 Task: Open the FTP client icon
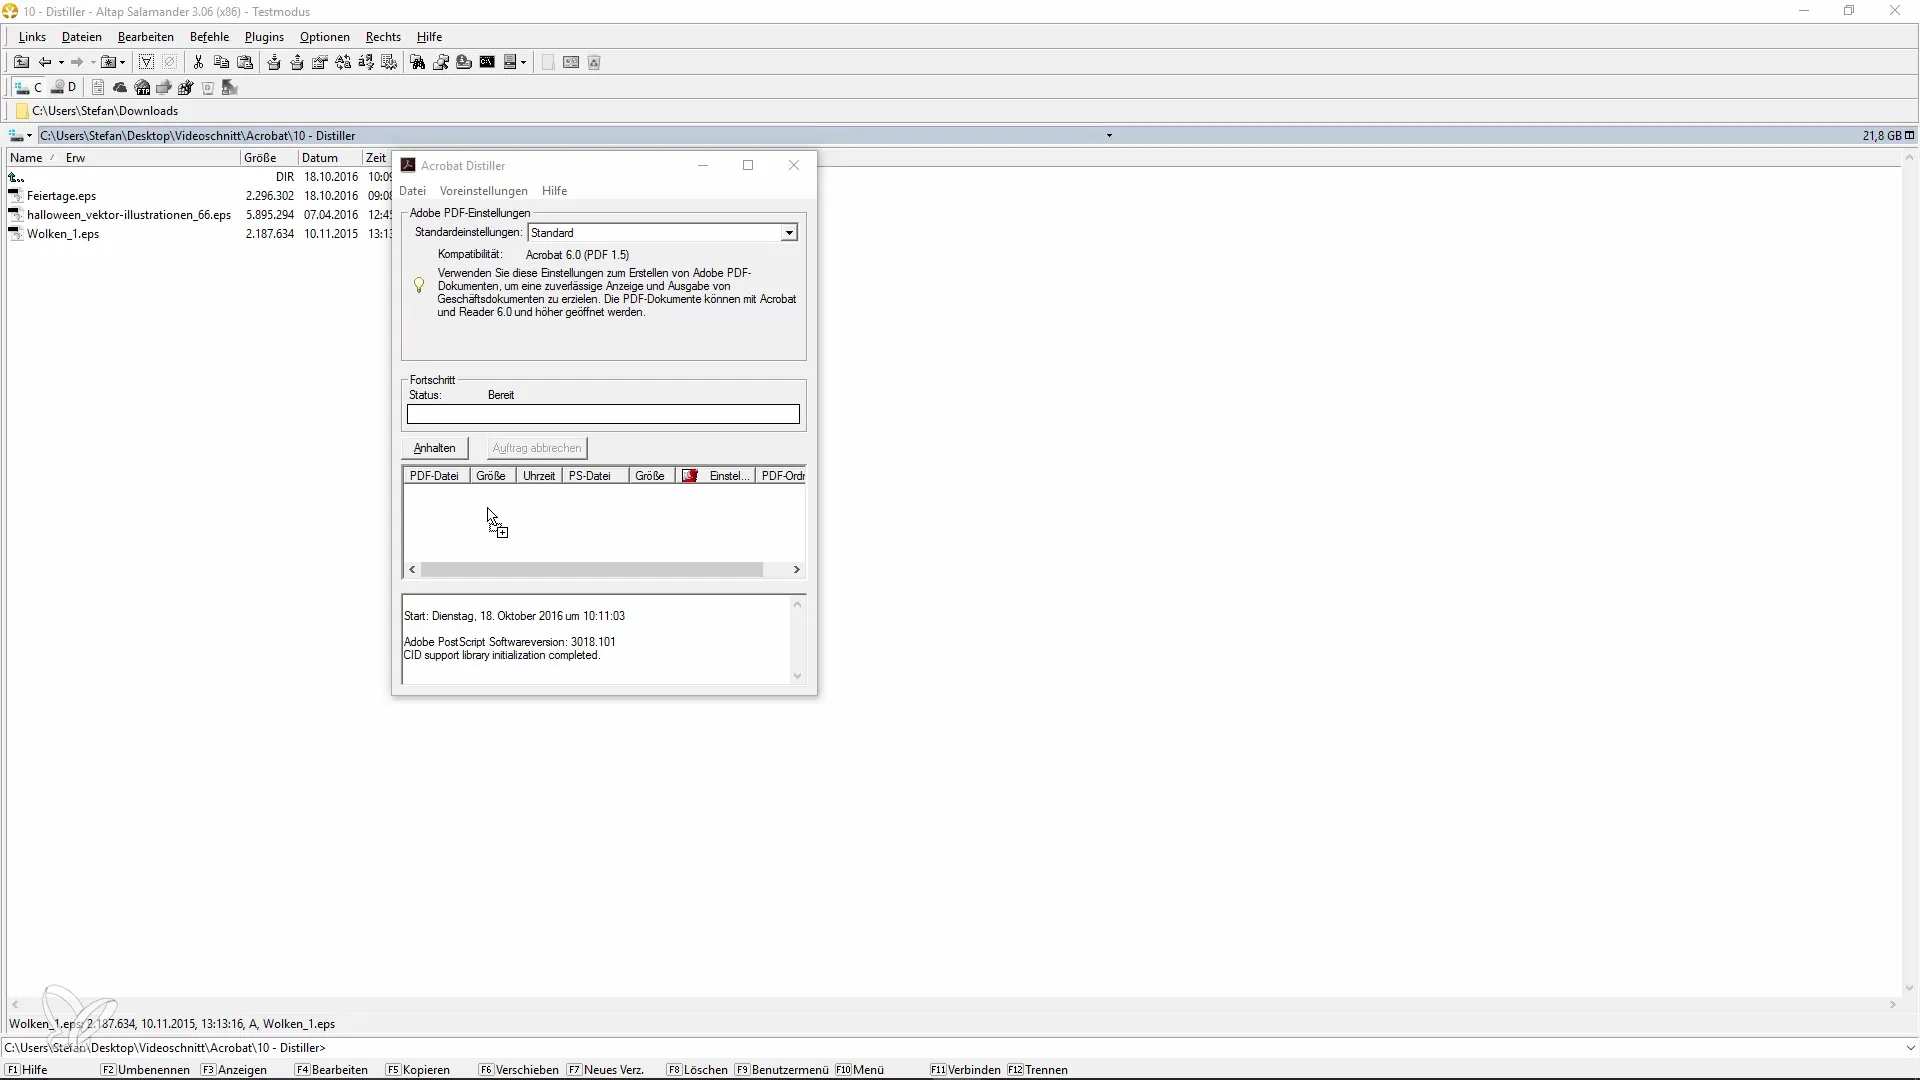tap(142, 88)
